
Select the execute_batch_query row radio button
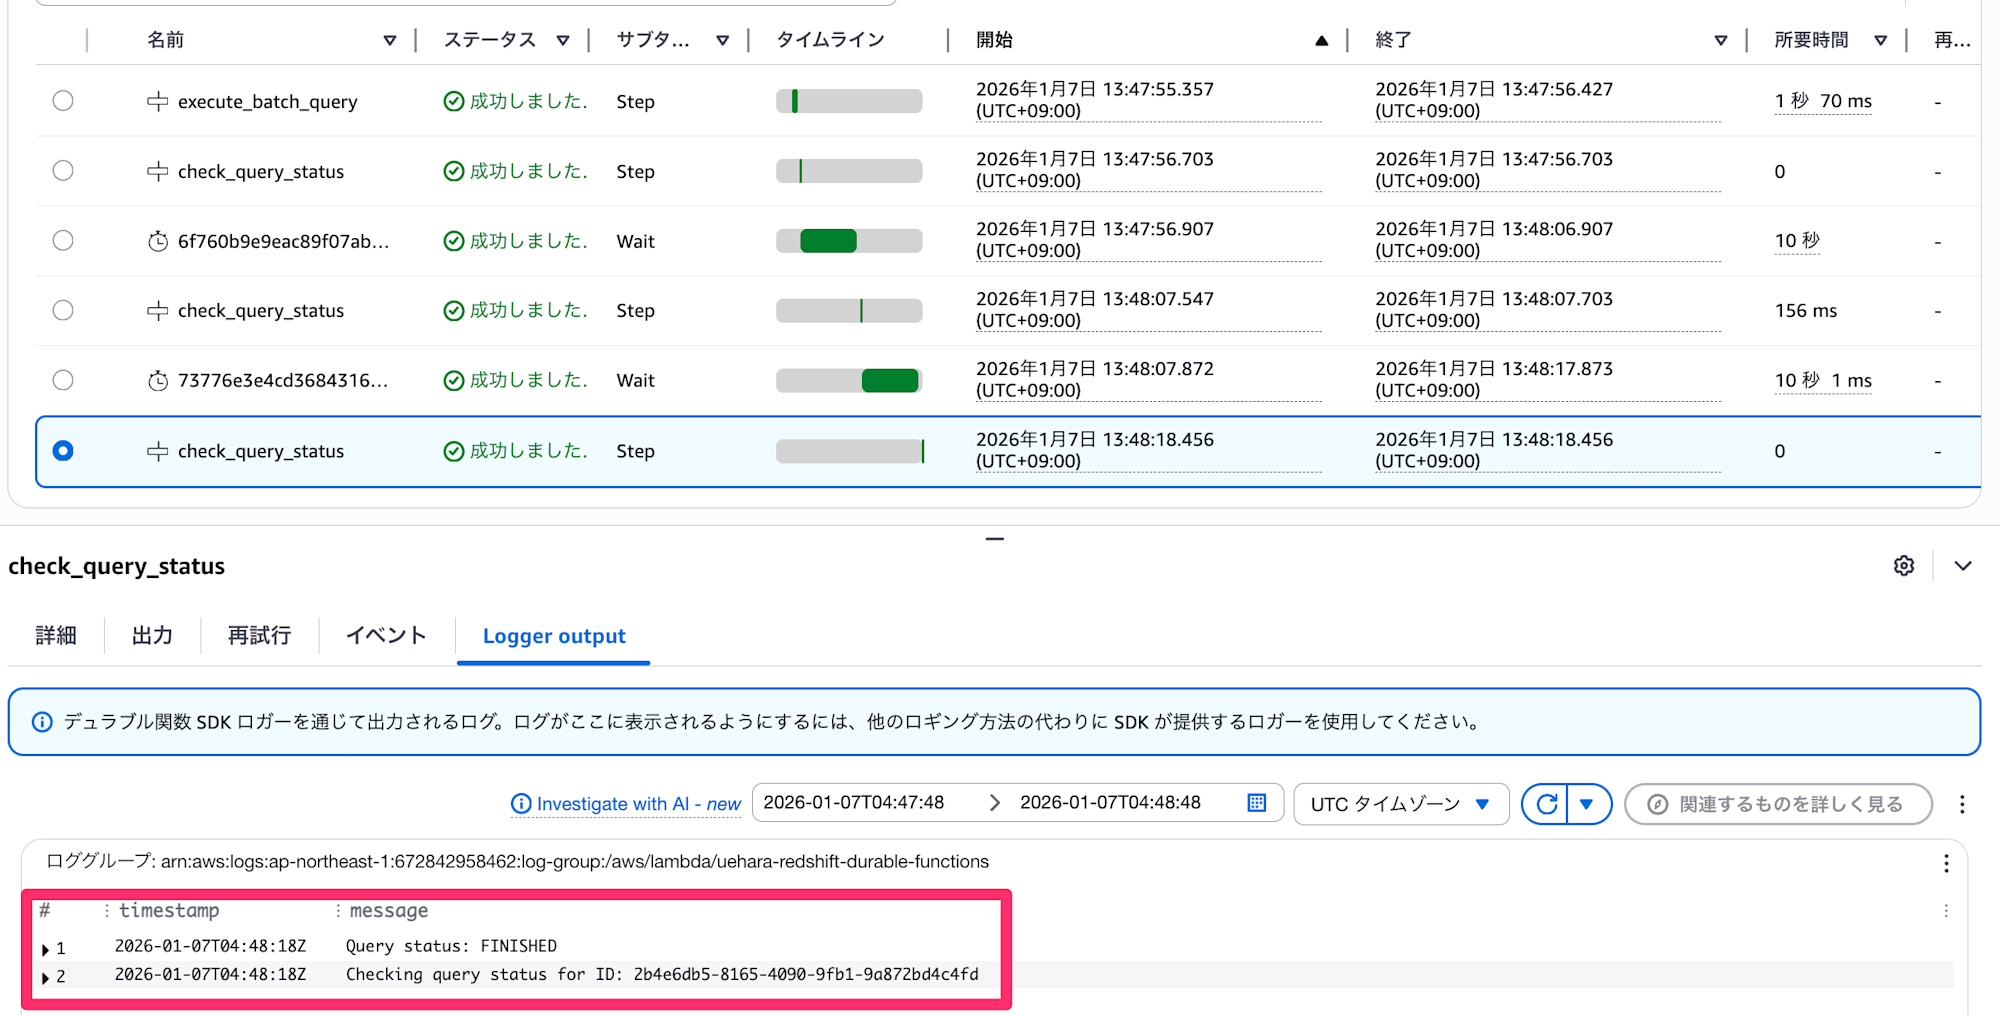pyautogui.click(x=63, y=101)
